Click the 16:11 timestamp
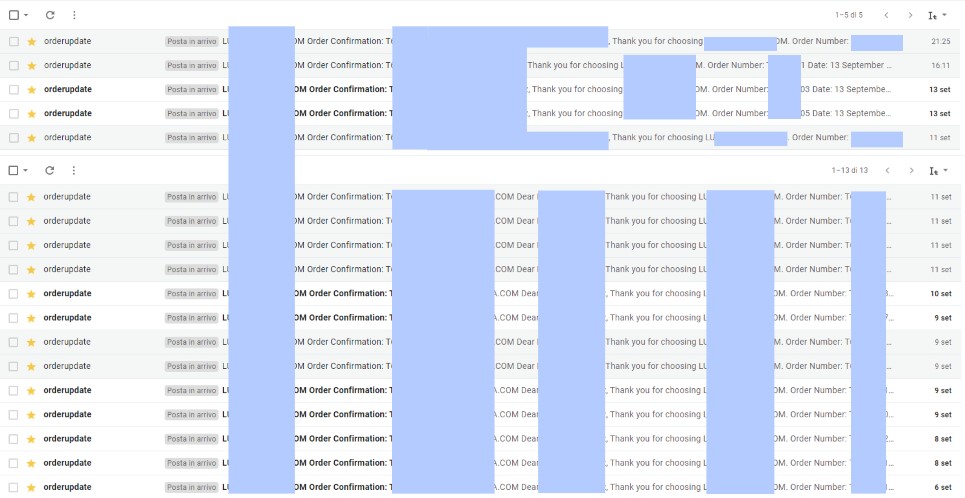The width and height of the screenshot is (965, 498). pos(940,65)
